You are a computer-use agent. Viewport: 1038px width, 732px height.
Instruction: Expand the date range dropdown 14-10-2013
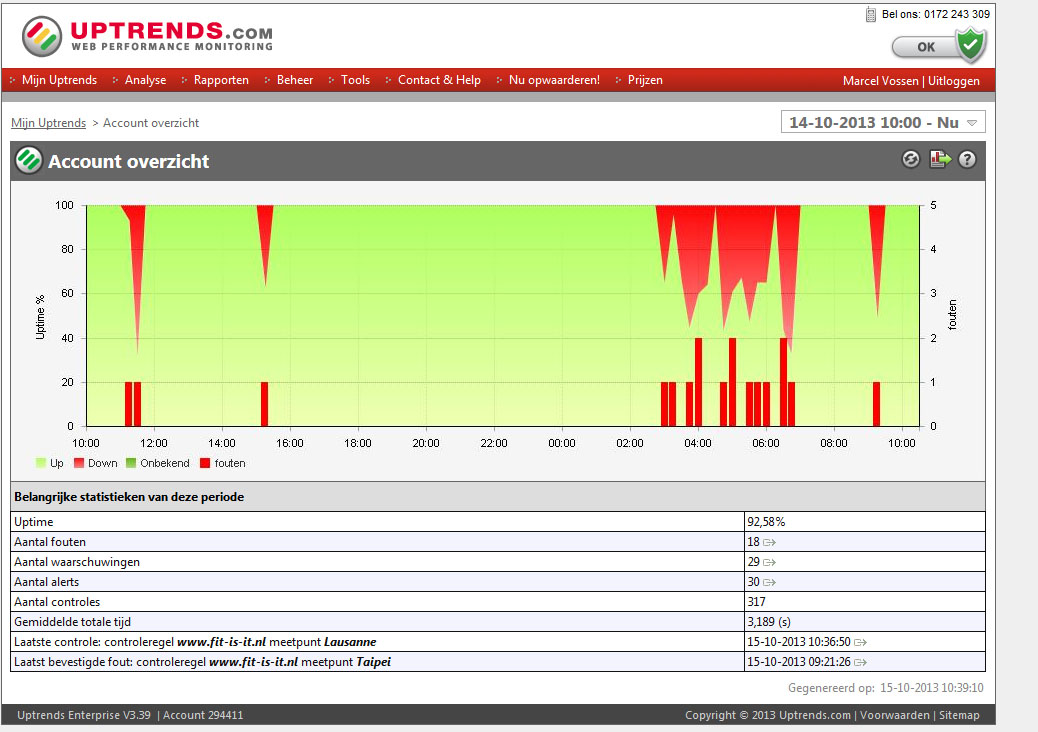883,123
